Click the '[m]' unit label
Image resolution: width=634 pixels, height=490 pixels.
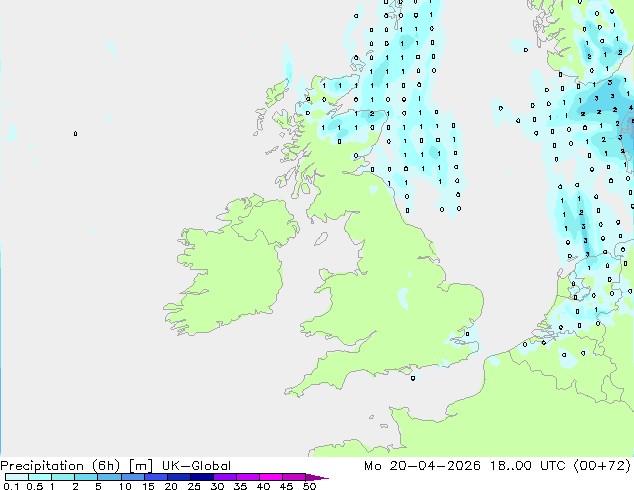[140, 466]
